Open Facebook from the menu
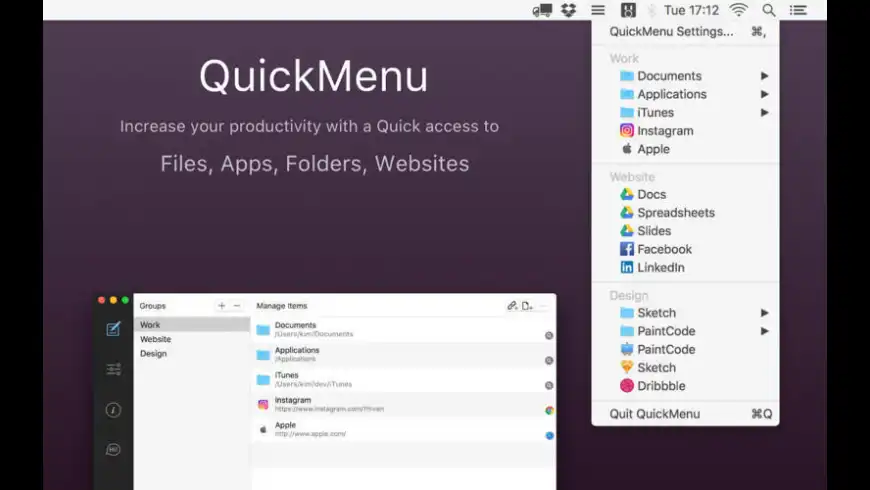Image resolution: width=870 pixels, height=490 pixels. coord(685,249)
